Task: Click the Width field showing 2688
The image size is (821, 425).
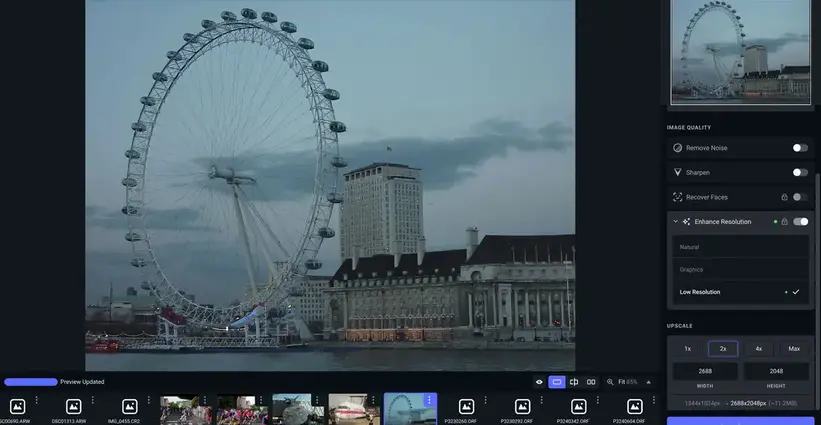Action: click(705, 371)
